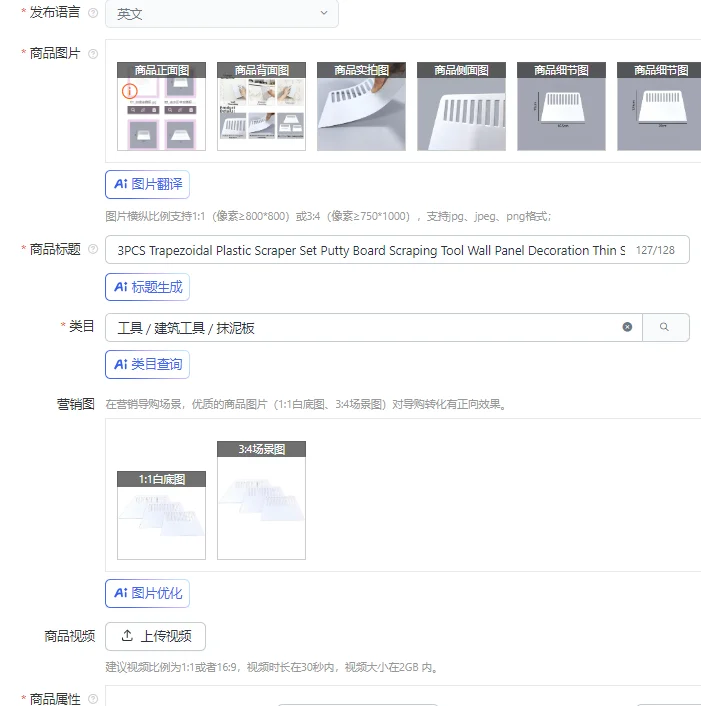Click help icon next to 发布语言
Image resolution: width=701 pixels, height=706 pixels.
[x=93, y=13]
